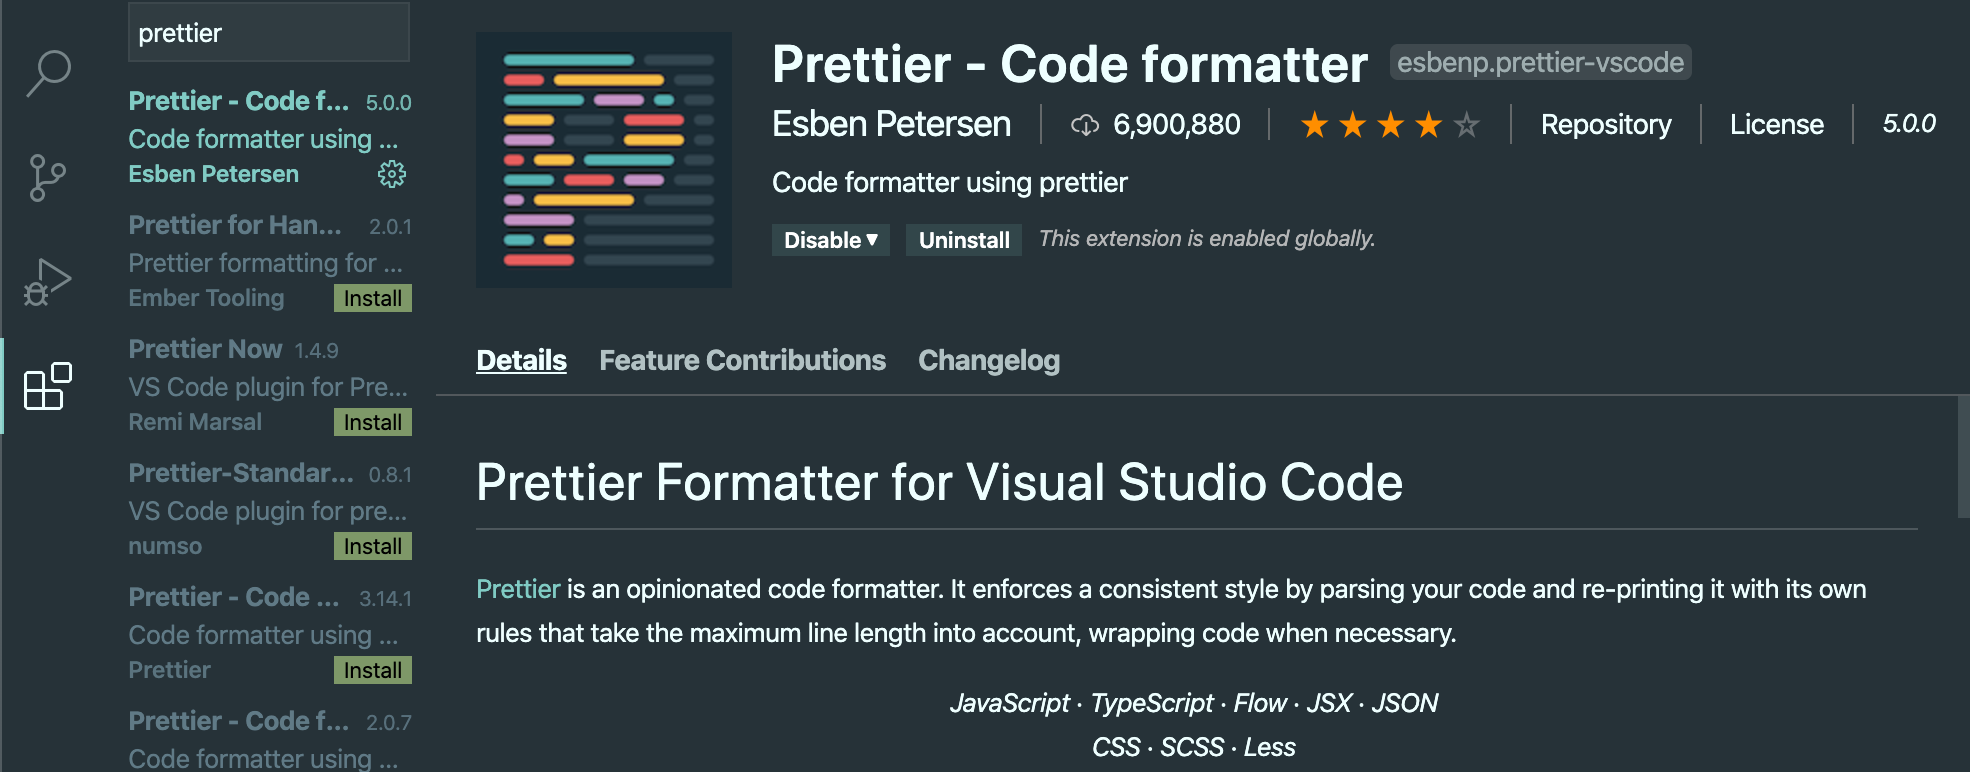Click the CSS · SCSS · Less line
The image size is (1970, 772).
(1194, 747)
